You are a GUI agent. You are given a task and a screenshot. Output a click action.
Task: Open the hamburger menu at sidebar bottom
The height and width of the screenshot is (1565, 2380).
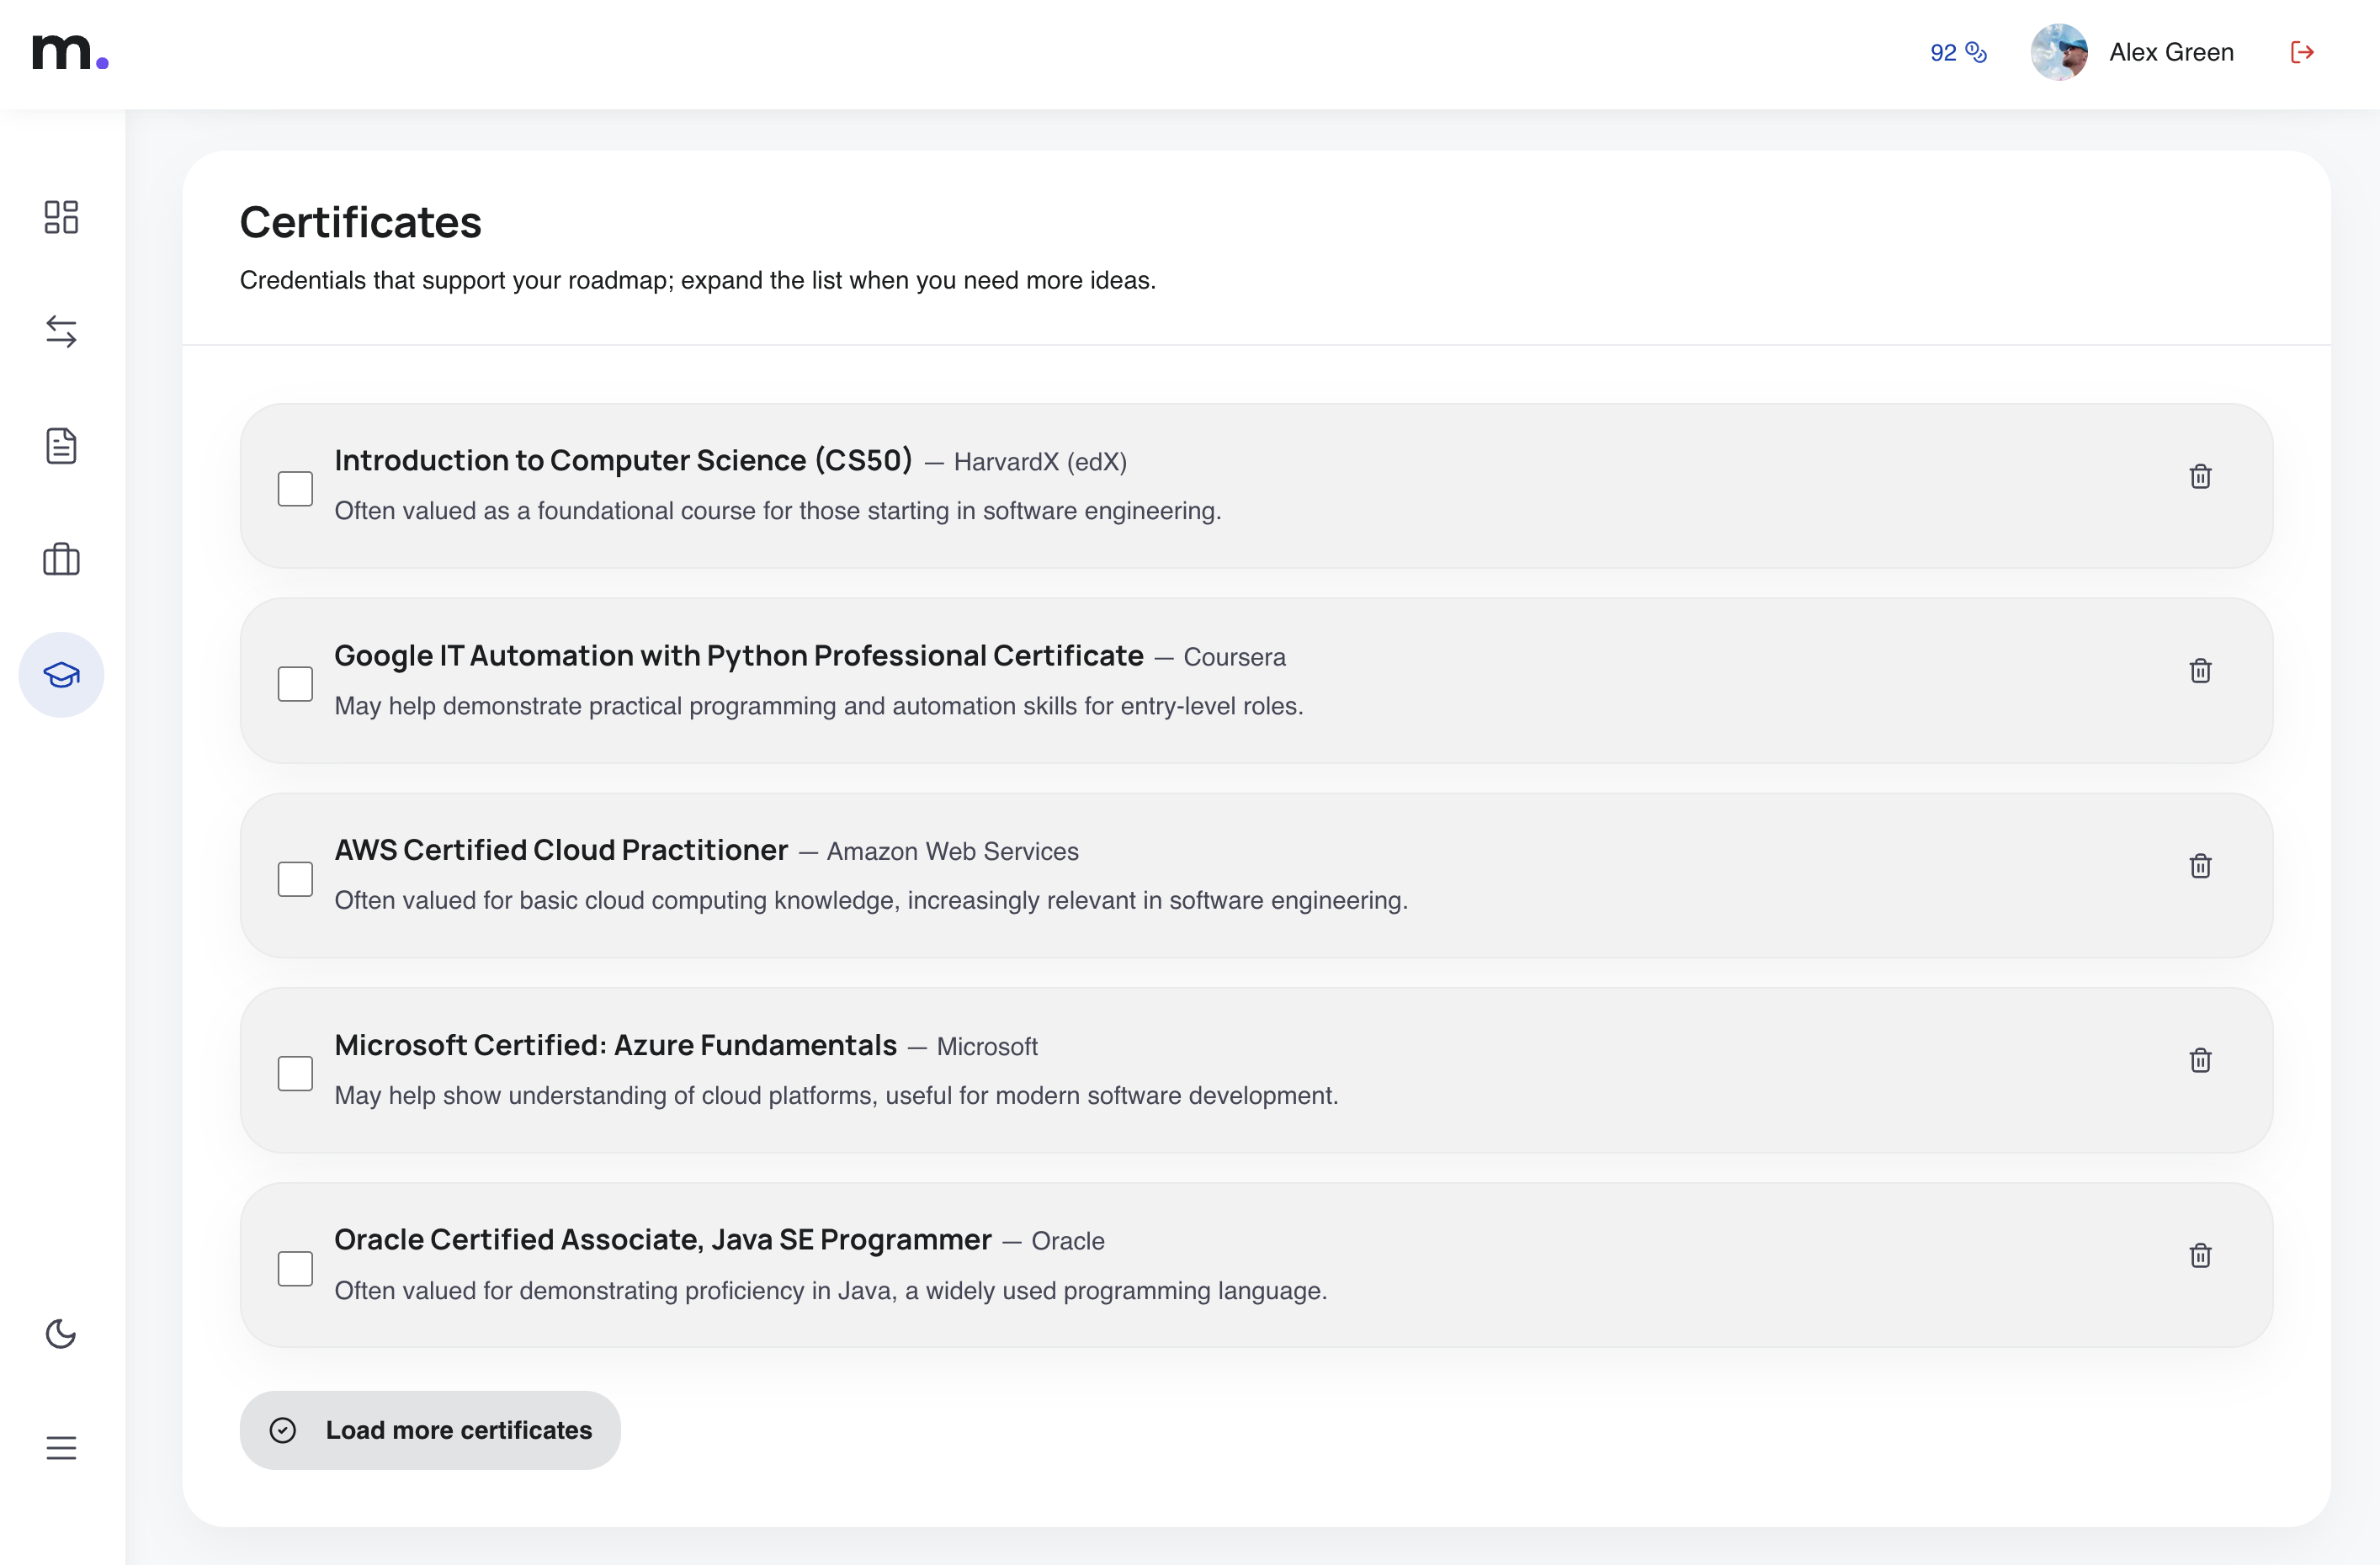pos(61,1448)
